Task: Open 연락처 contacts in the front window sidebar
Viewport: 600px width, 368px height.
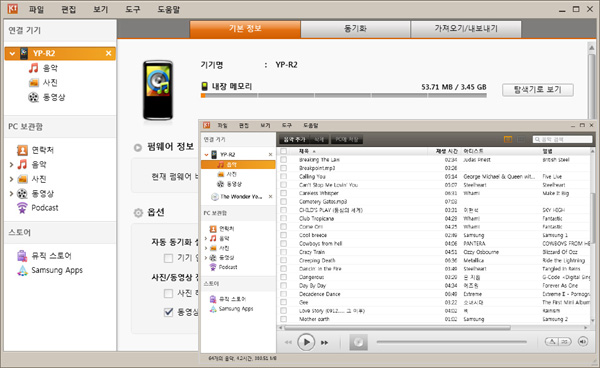Action: [x=222, y=229]
